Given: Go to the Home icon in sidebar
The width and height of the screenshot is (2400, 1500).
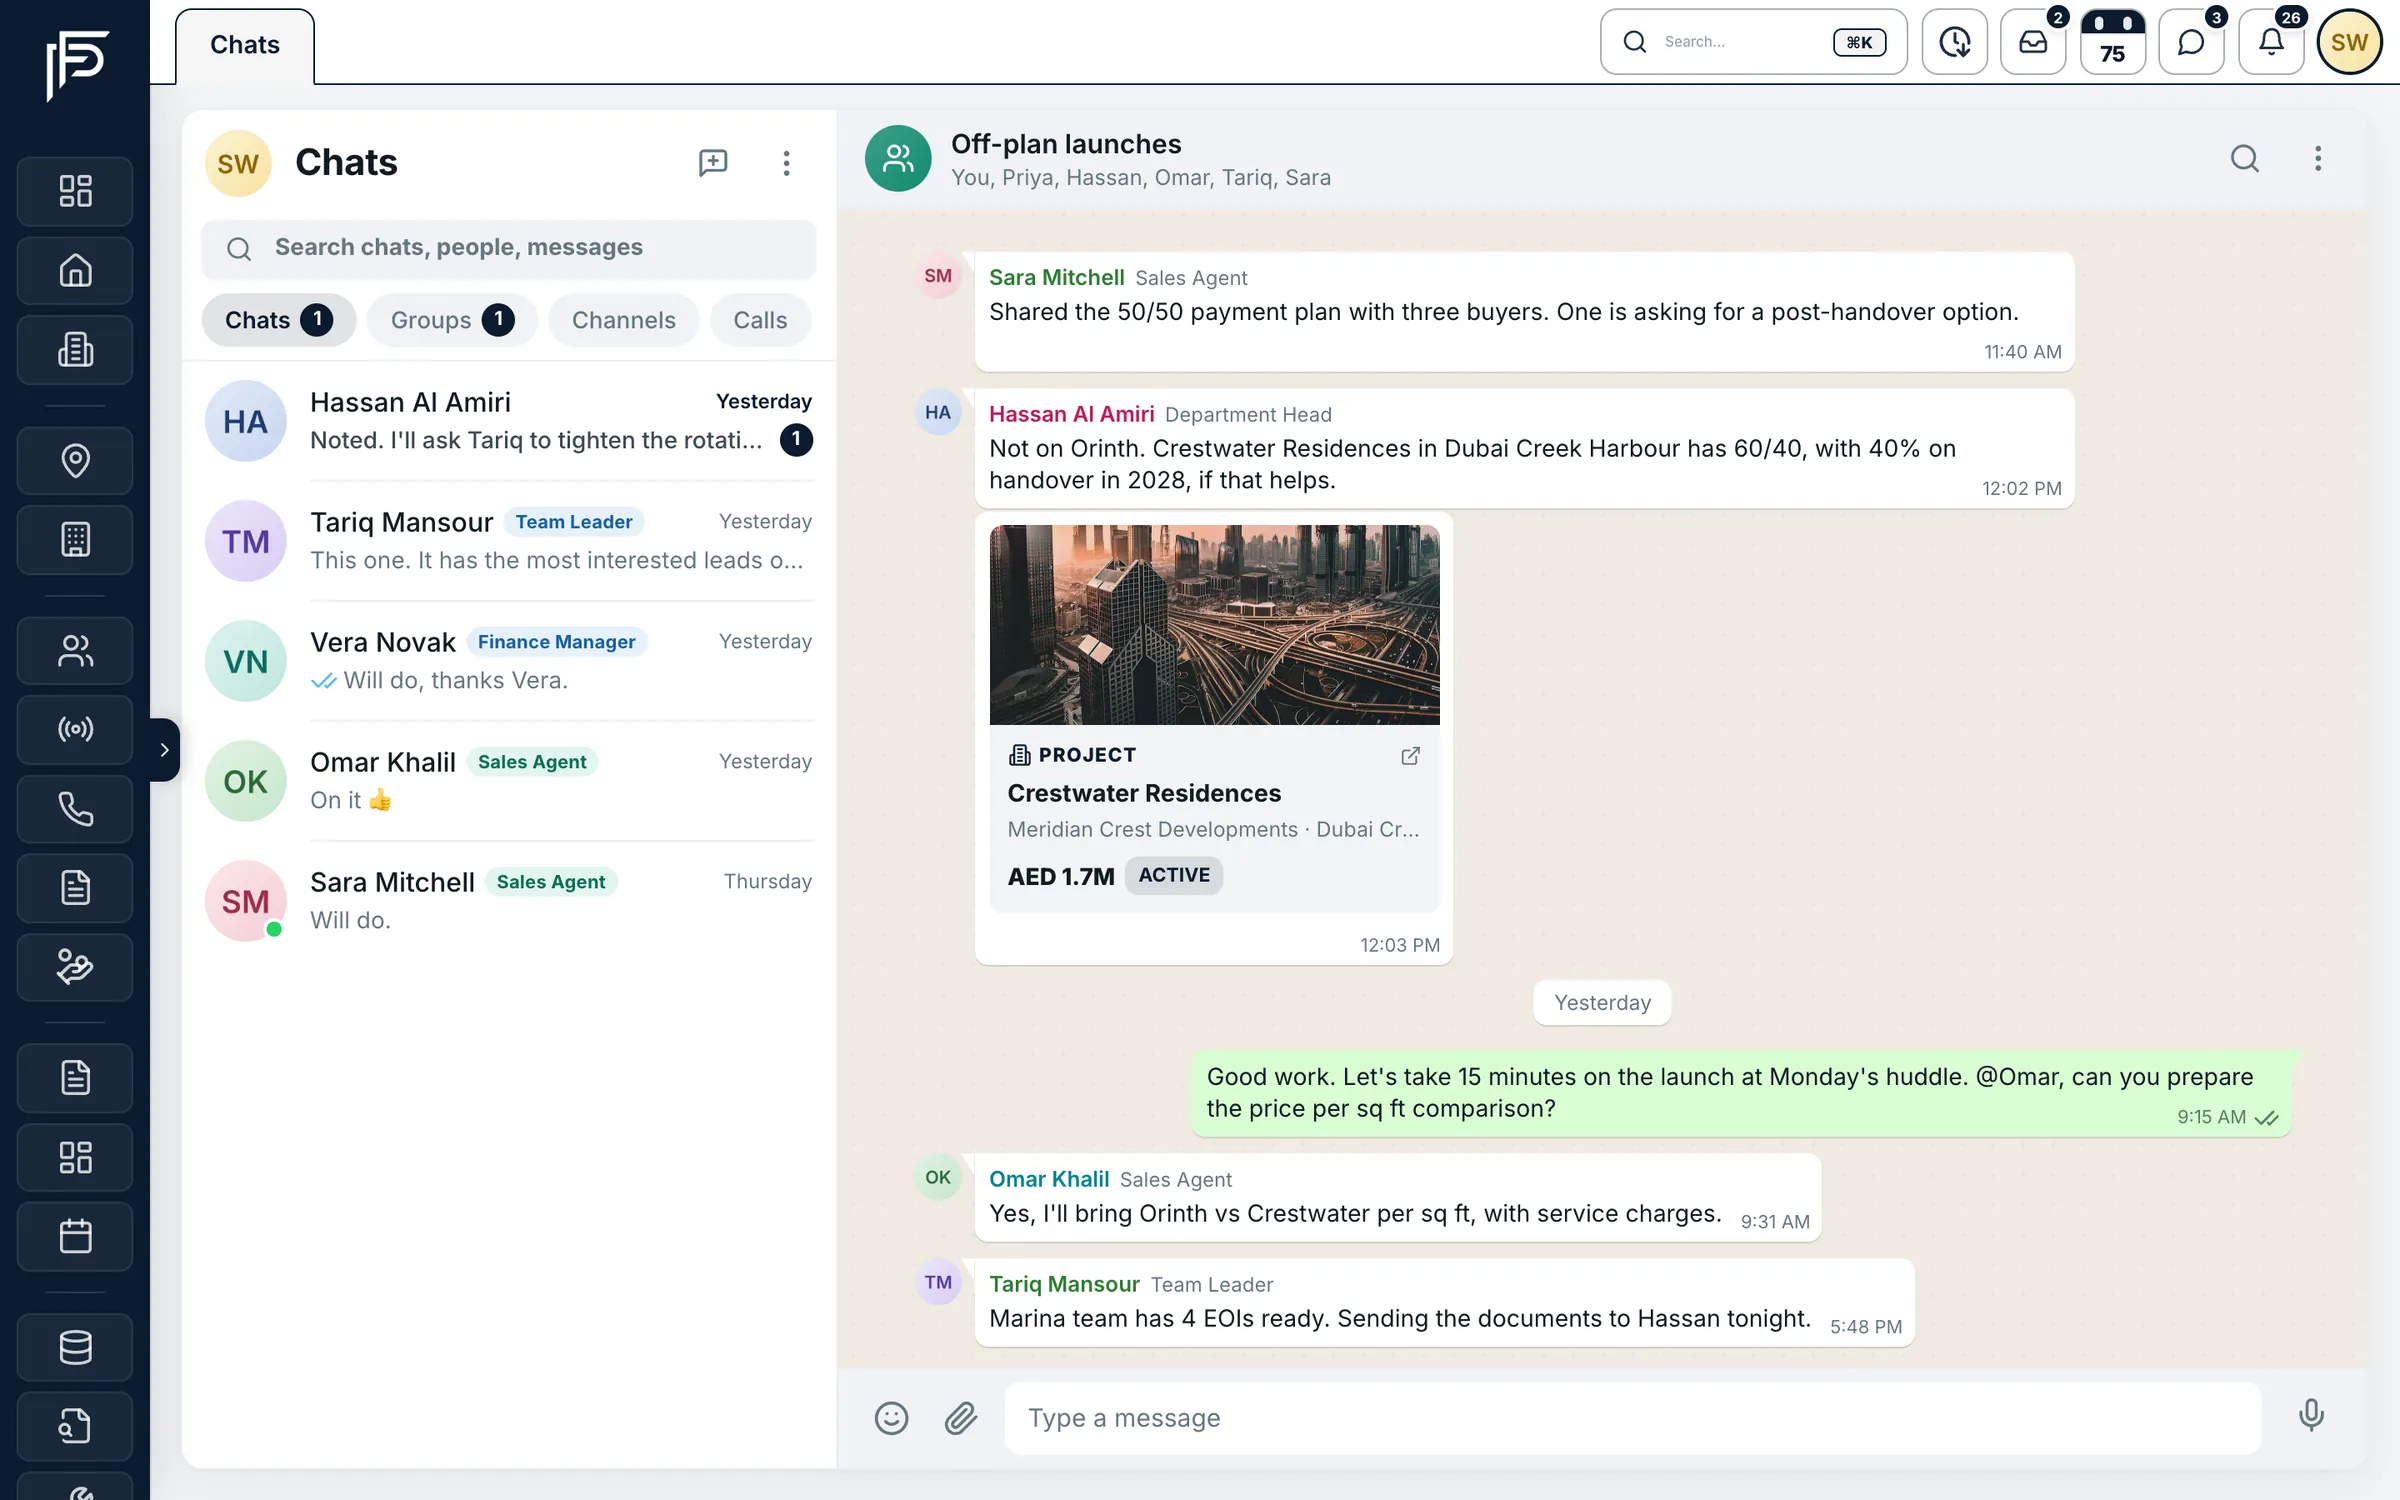Looking at the screenshot, I should click(x=75, y=270).
